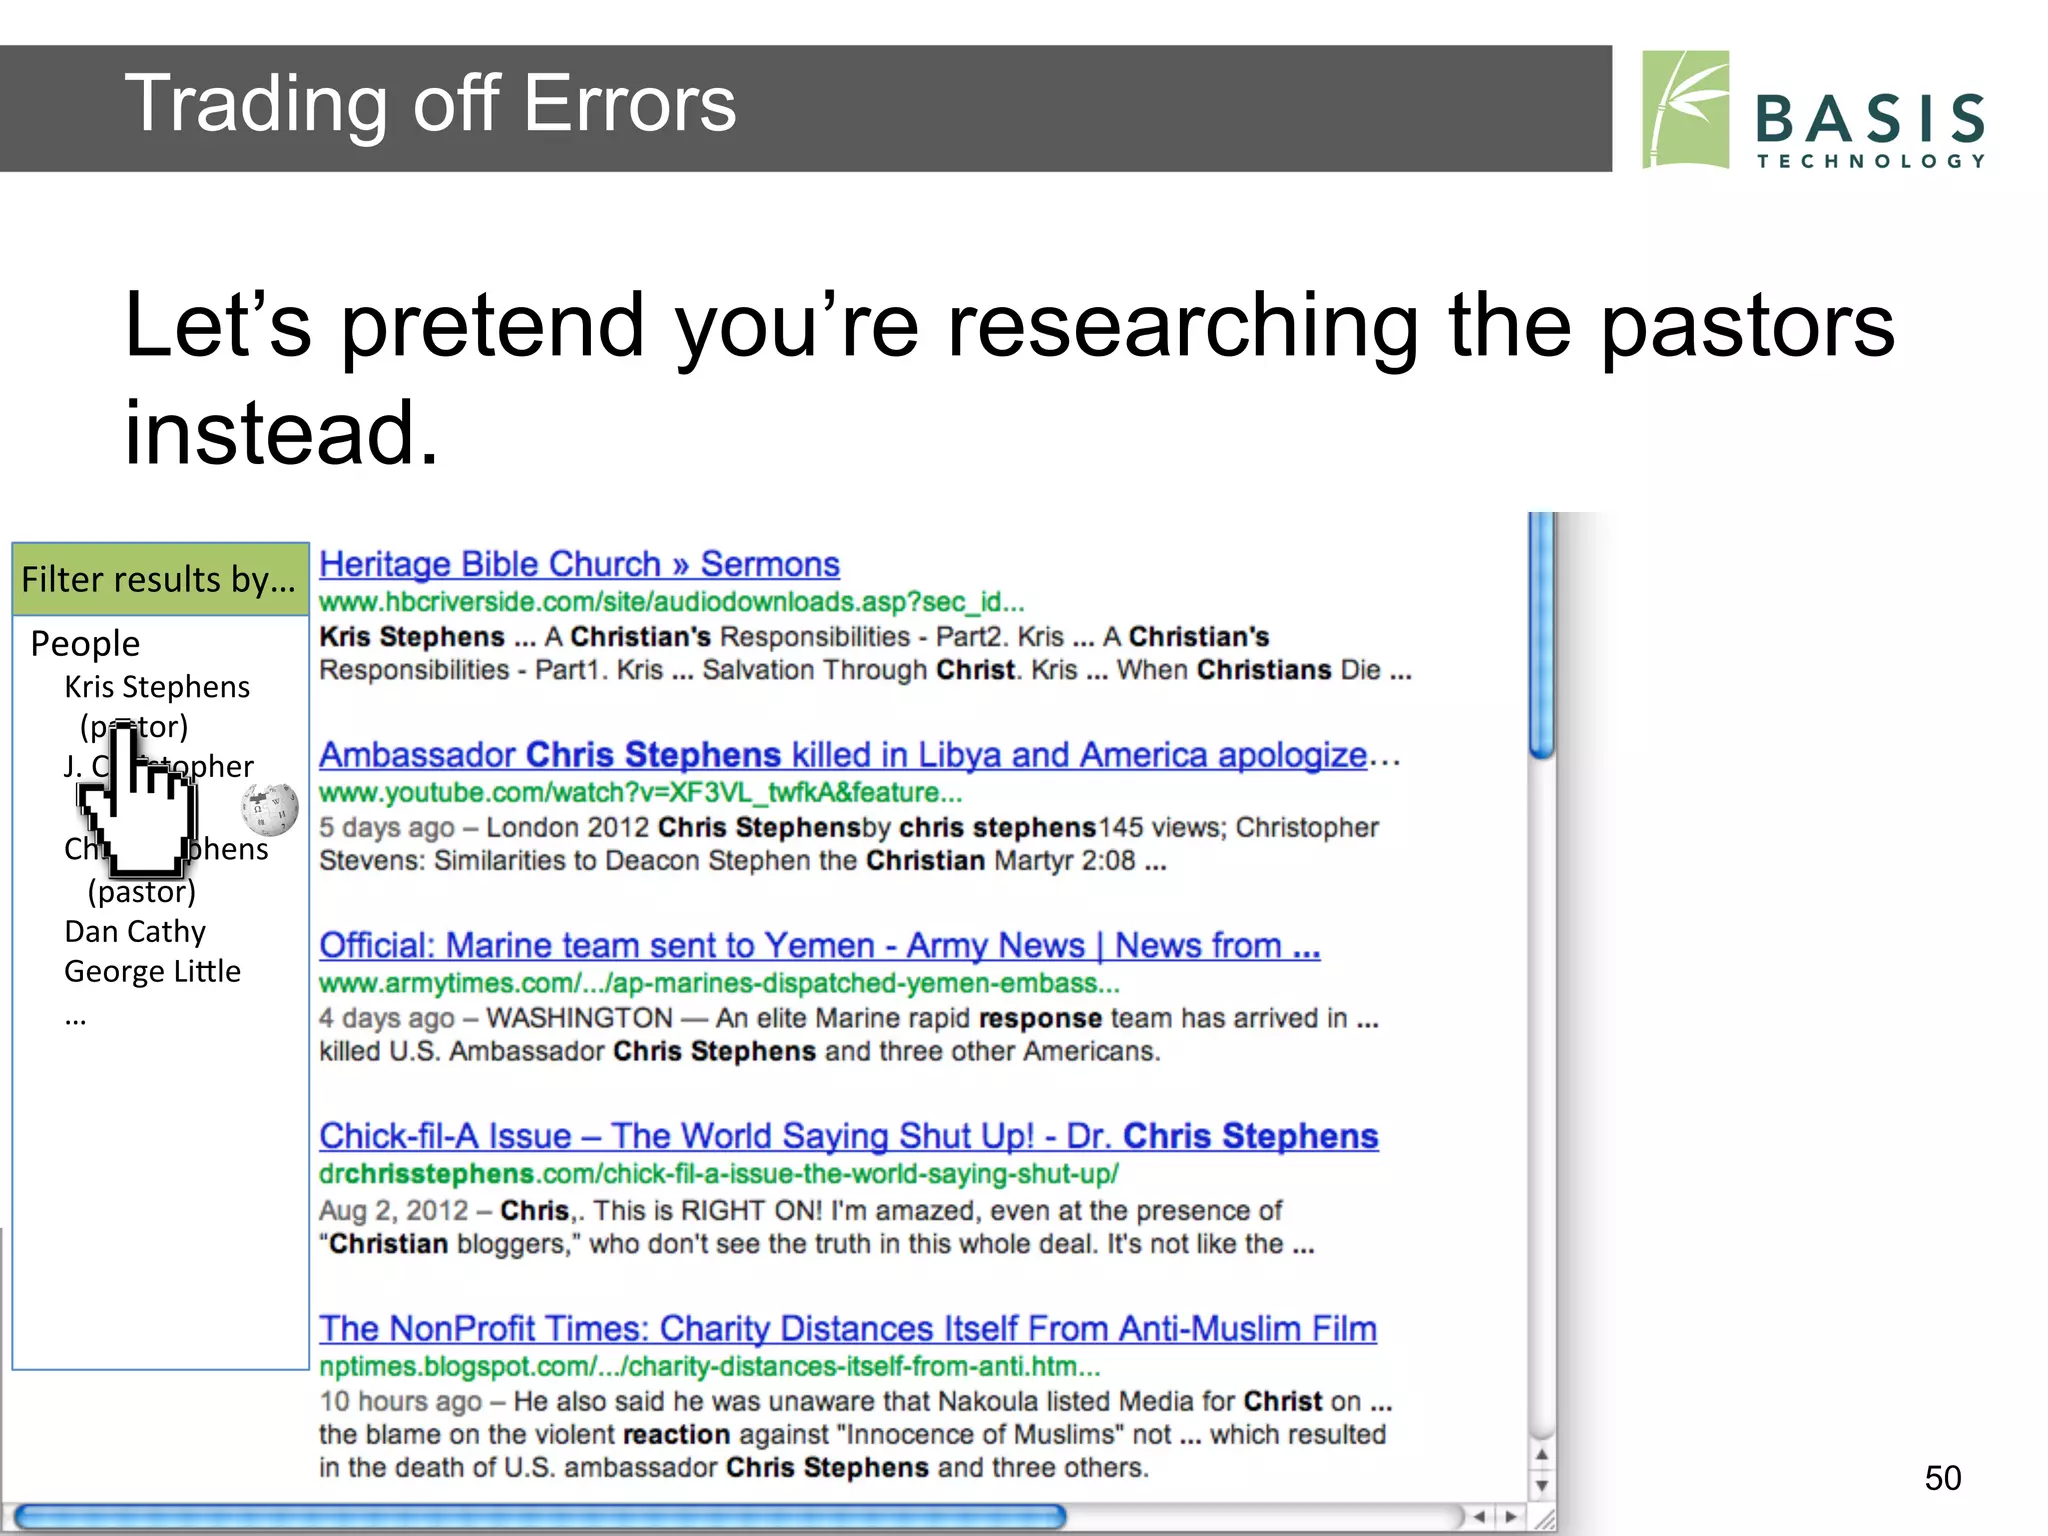Viewport: 2048px width, 1536px height.
Task: Click the vertical scrollbar down arrow
Action: tap(1541, 1485)
